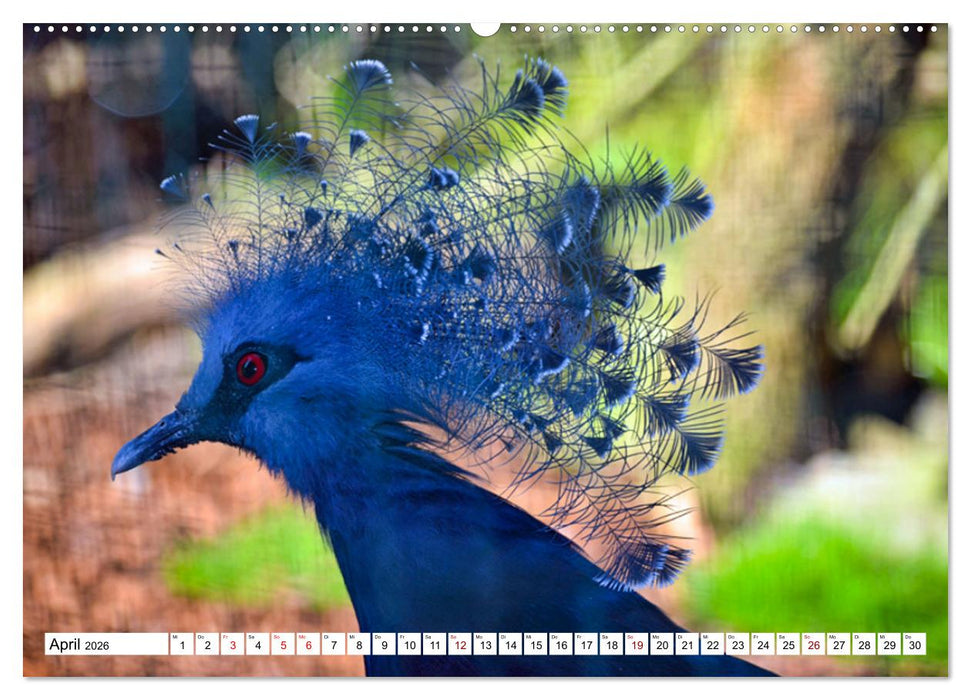Select Friday April 10 cell
This screenshot has height=700, width=971.
(x=408, y=644)
